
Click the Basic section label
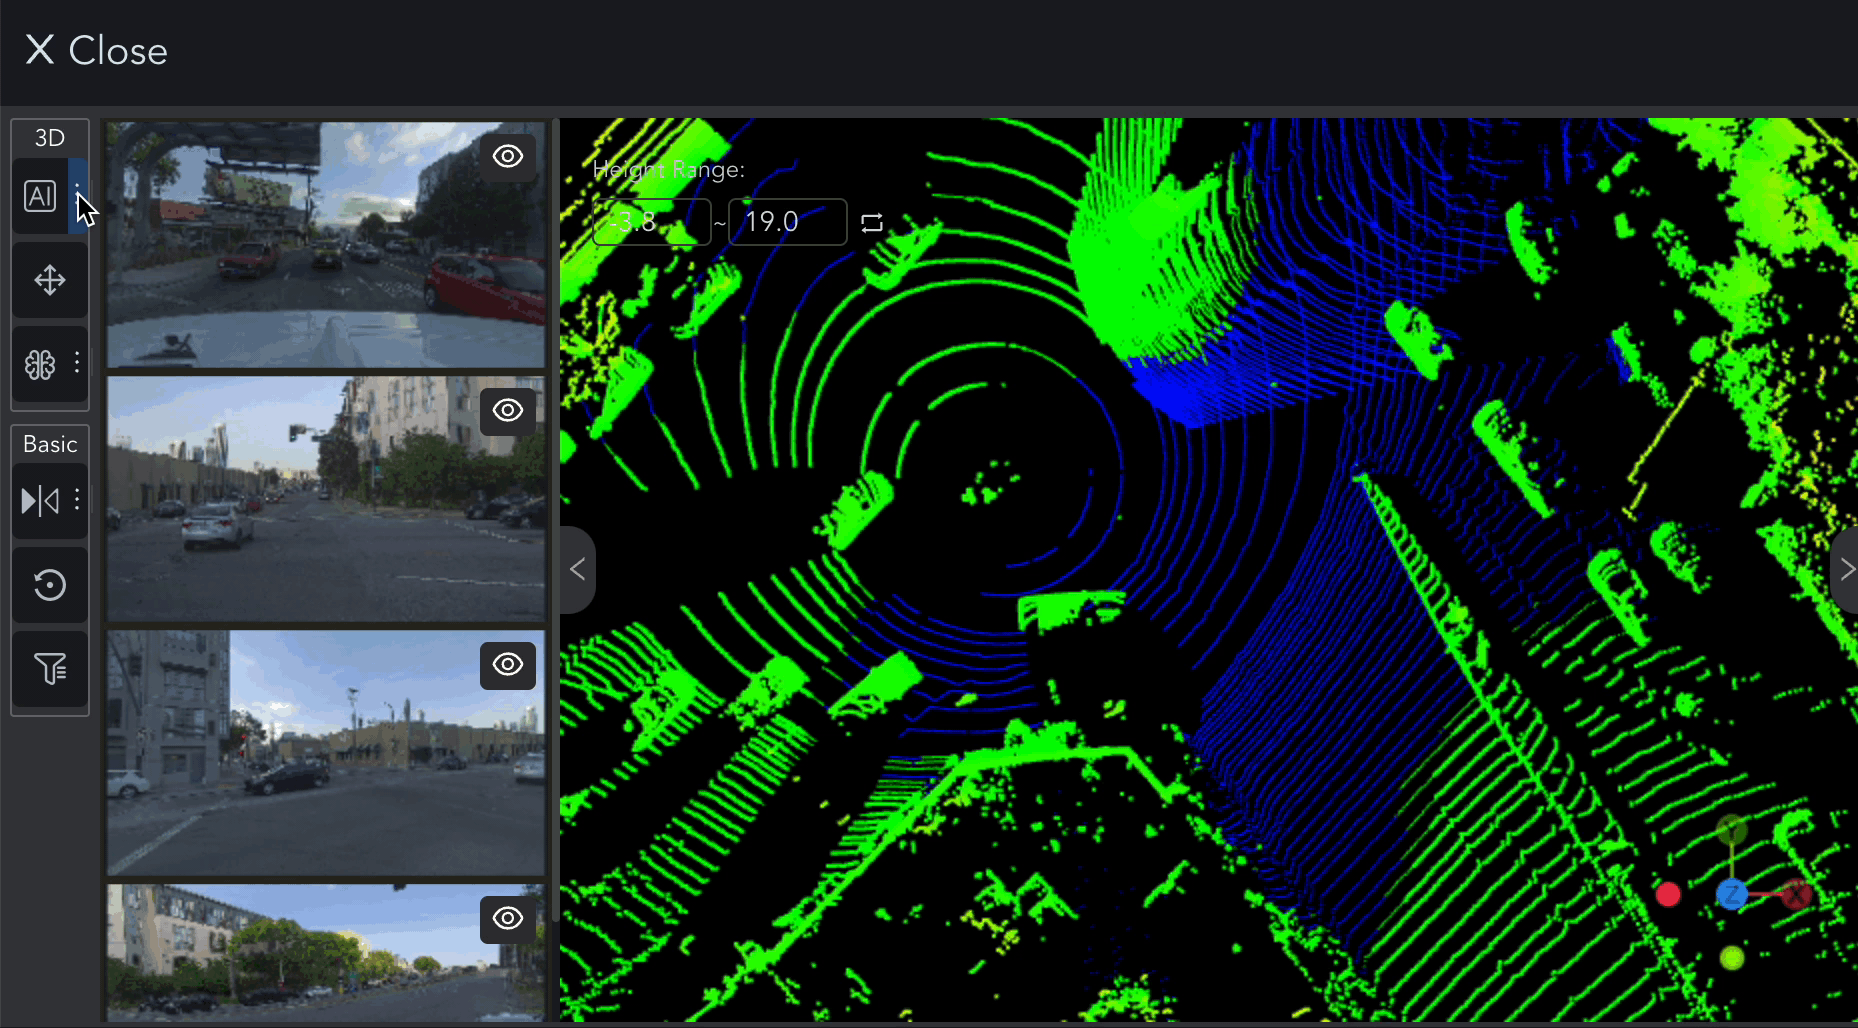pyautogui.click(x=50, y=444)
